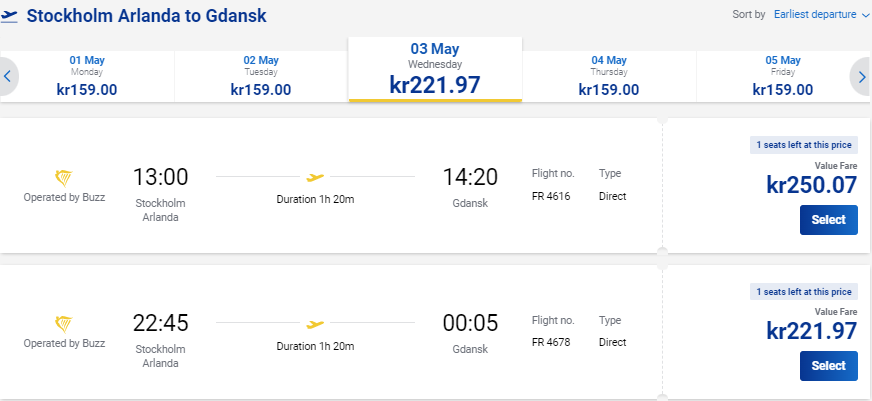Switch to the 05 May Friday tab

tap(783, 76)
